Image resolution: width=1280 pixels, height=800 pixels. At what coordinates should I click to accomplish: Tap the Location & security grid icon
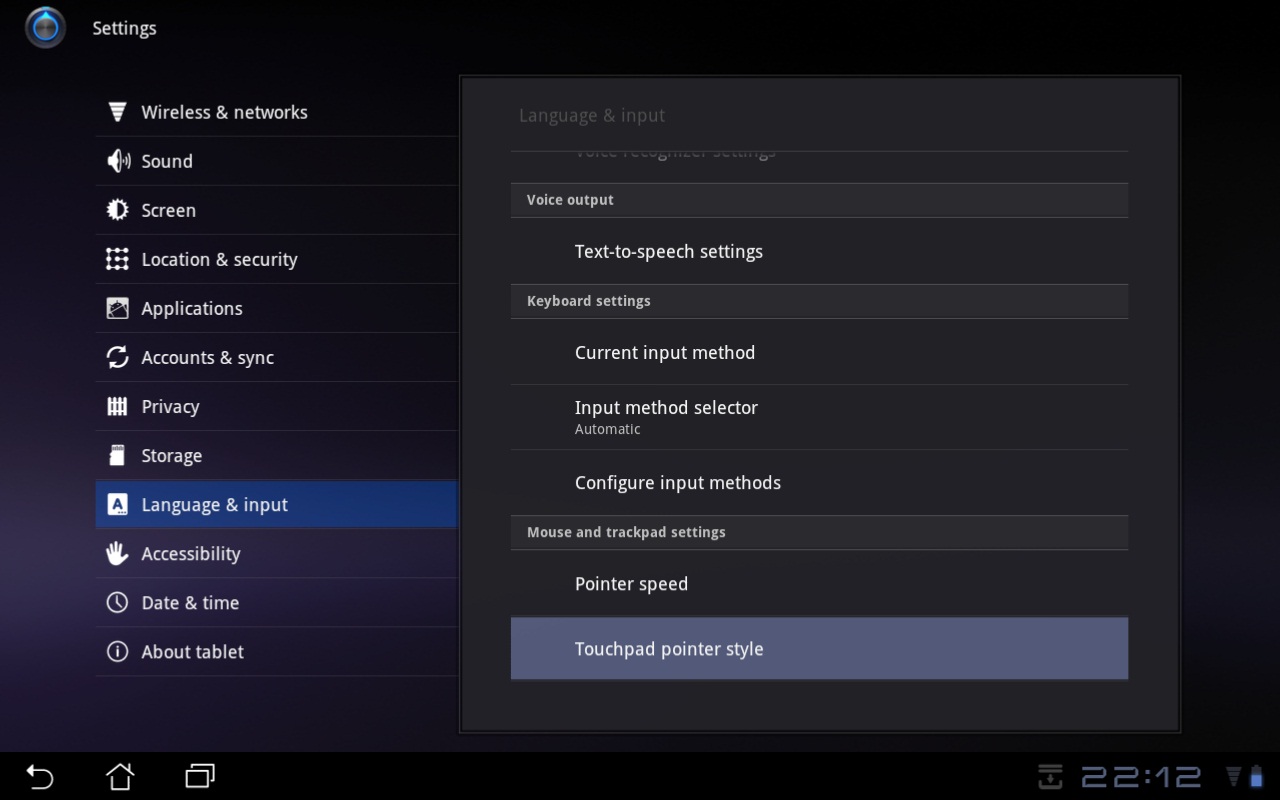(x=117, y=259)
